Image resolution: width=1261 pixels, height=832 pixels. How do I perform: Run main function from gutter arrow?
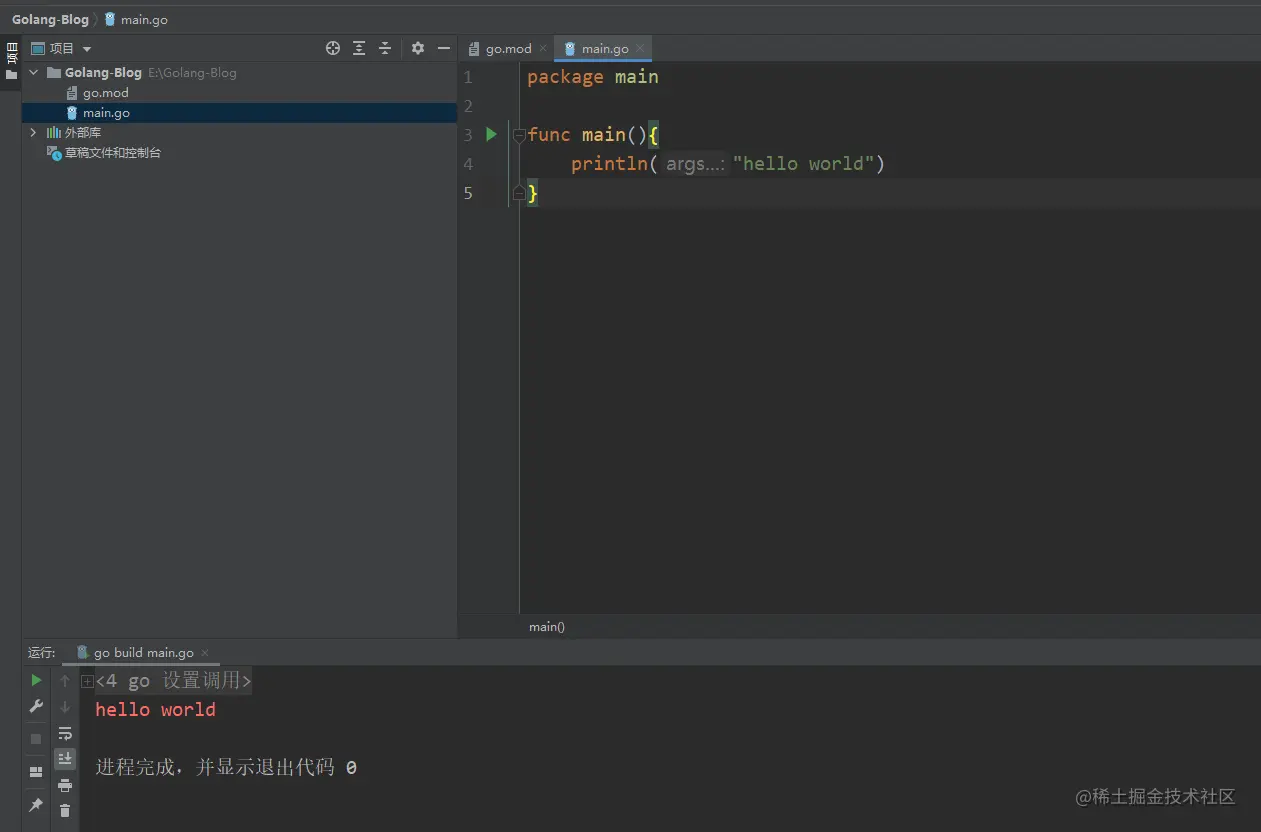coord(491,134)
